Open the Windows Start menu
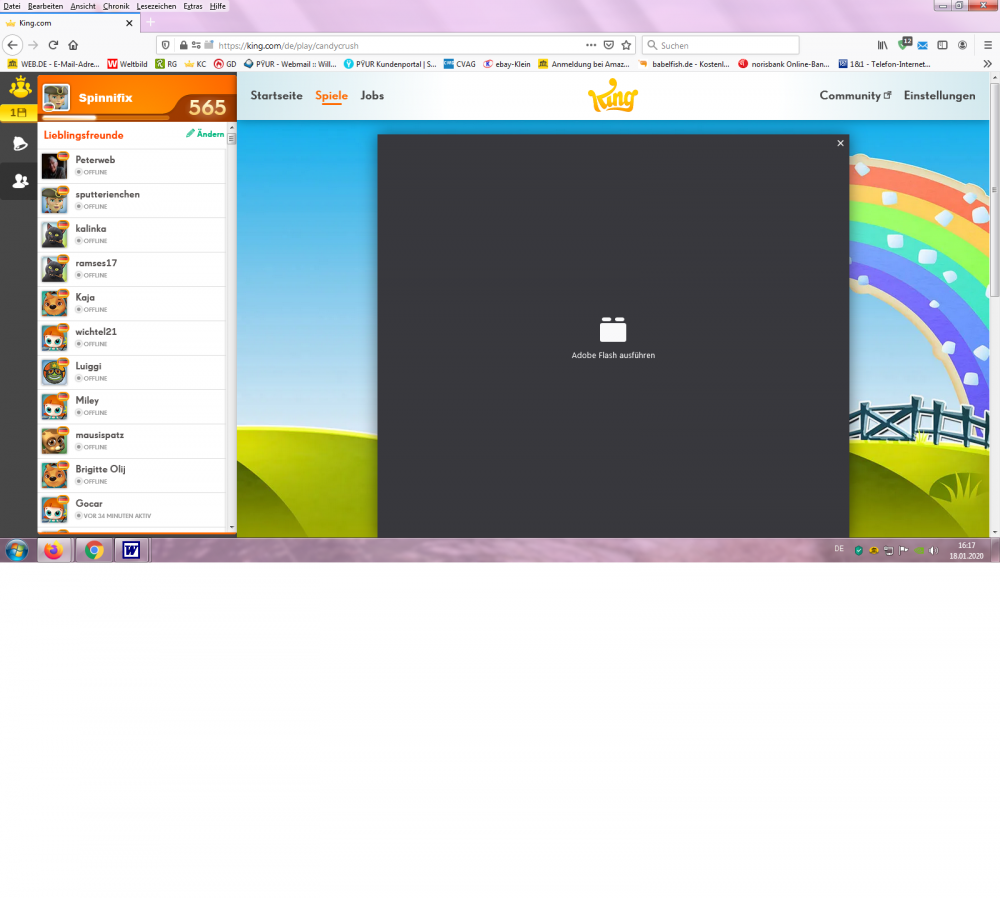The height and width of the screenshot is (898, 1000). 17,550
